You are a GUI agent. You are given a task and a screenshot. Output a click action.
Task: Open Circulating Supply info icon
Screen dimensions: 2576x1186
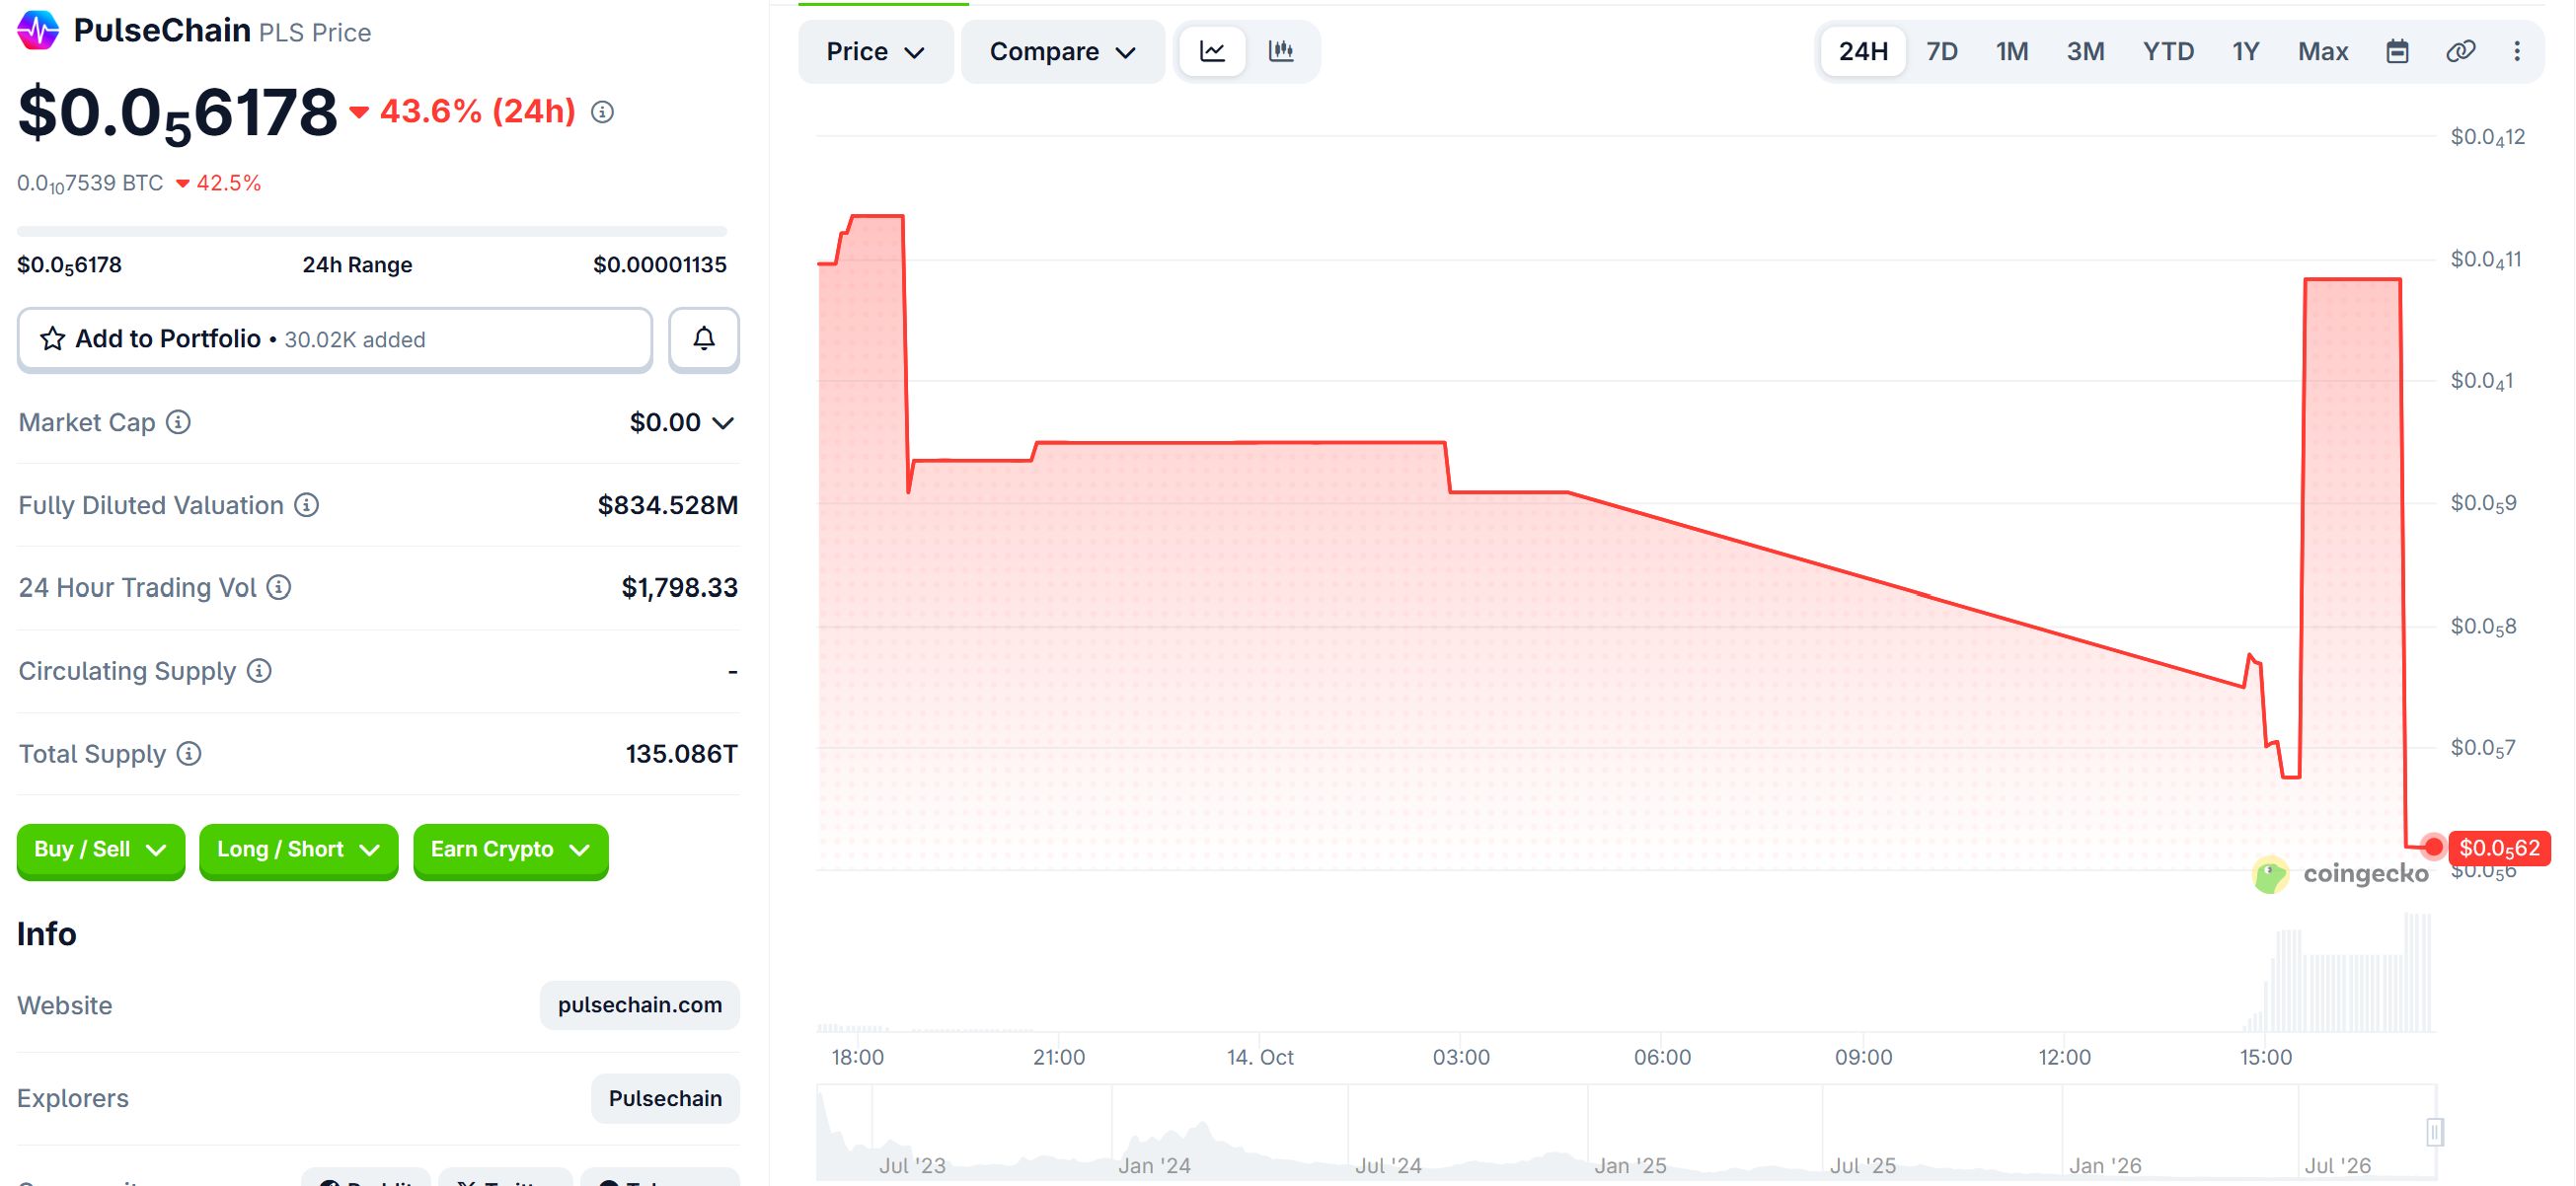pos(259,670)
